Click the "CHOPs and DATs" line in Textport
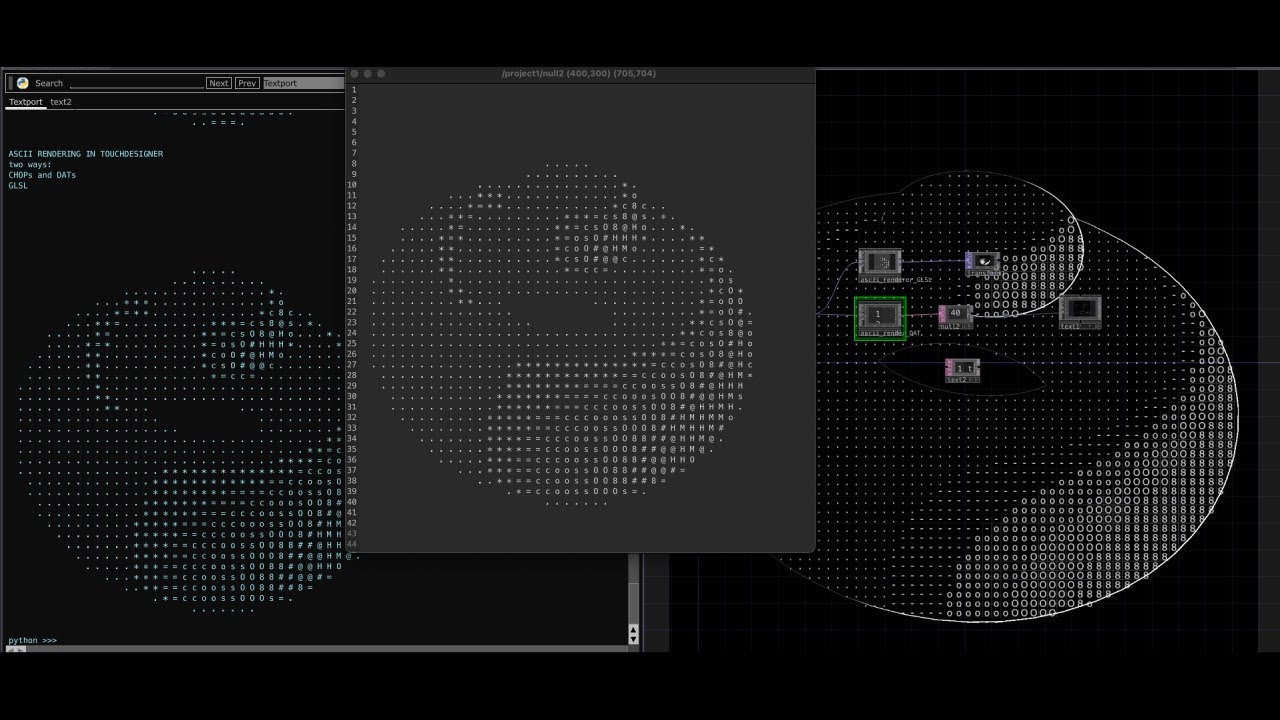Image resolution: width=1280 pixels, height=720 pixels. click(x=42, y=175)
